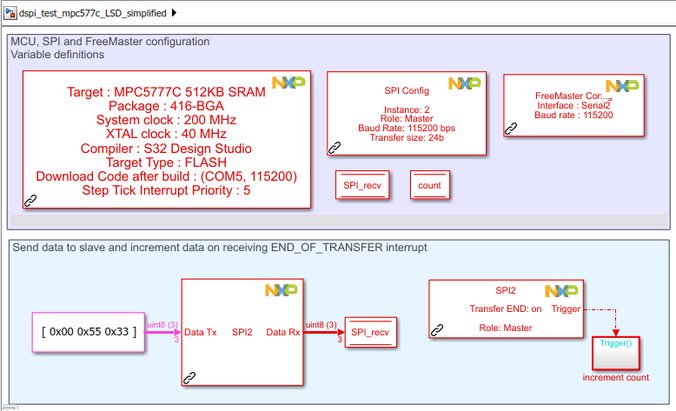Click the NXP logo on the FreeMaster Config block

point(623,86)
